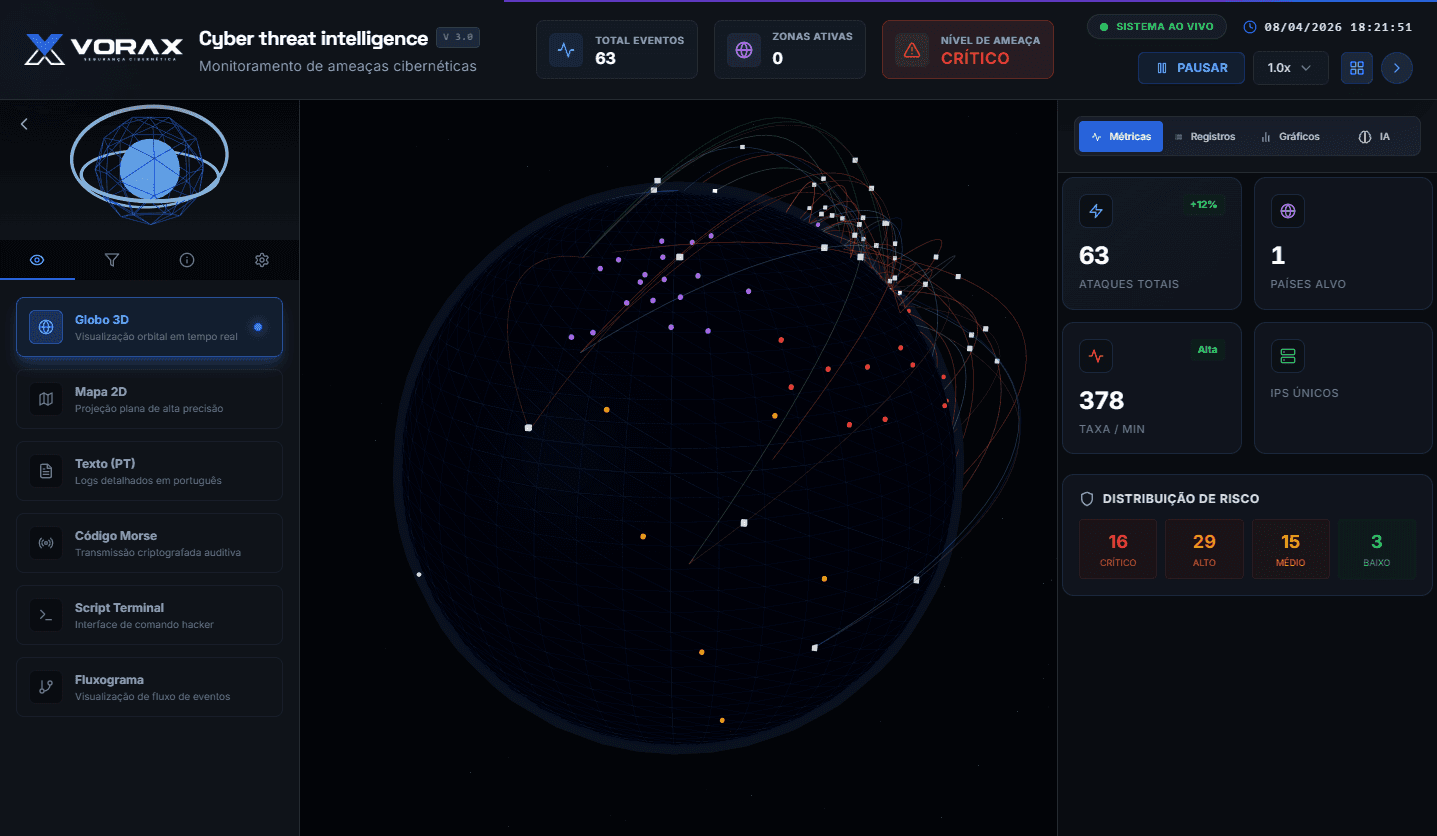1437x836 pixels.
Task: Select the Mapa 2D view option
Action: coord(149,399)
